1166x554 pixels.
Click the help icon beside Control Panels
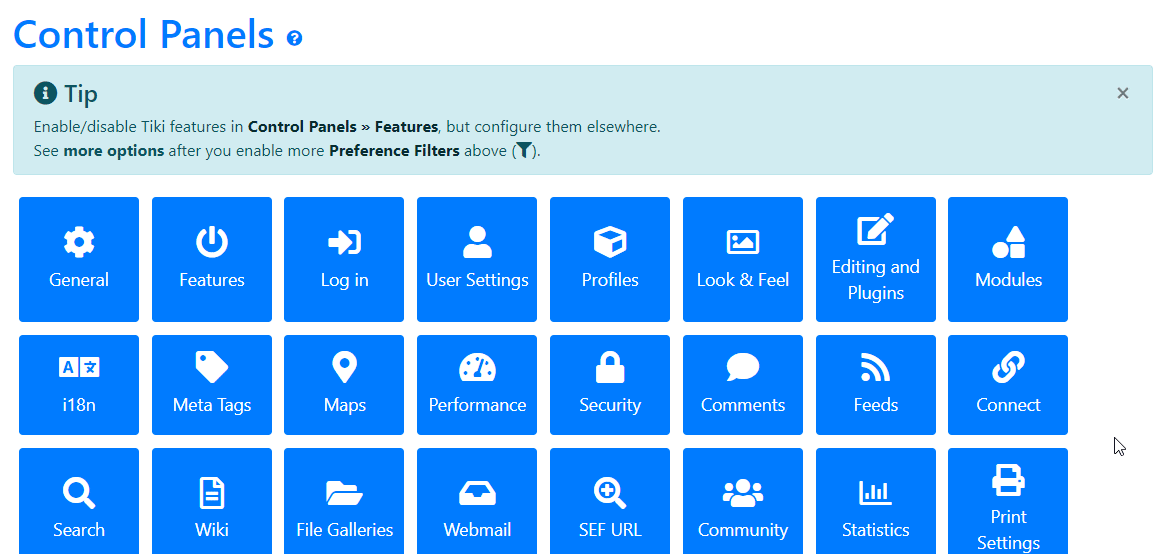click(294, 38)
